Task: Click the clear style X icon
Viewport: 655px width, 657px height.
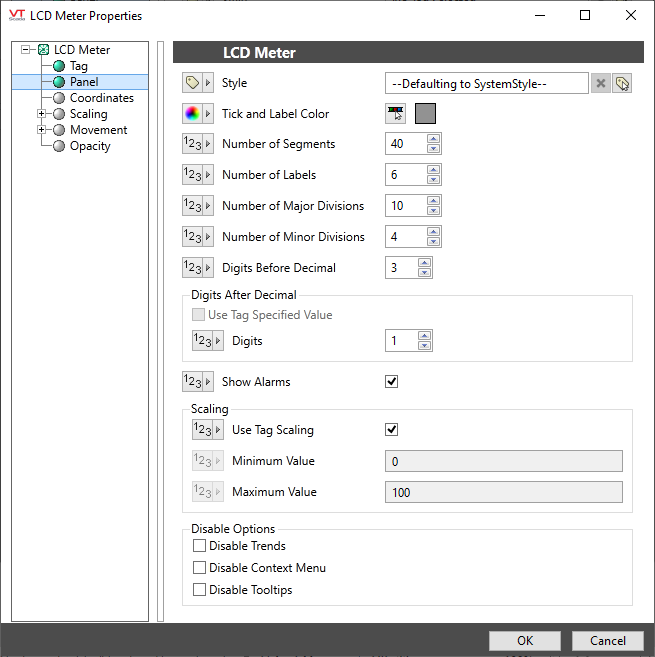Action: 600,83
